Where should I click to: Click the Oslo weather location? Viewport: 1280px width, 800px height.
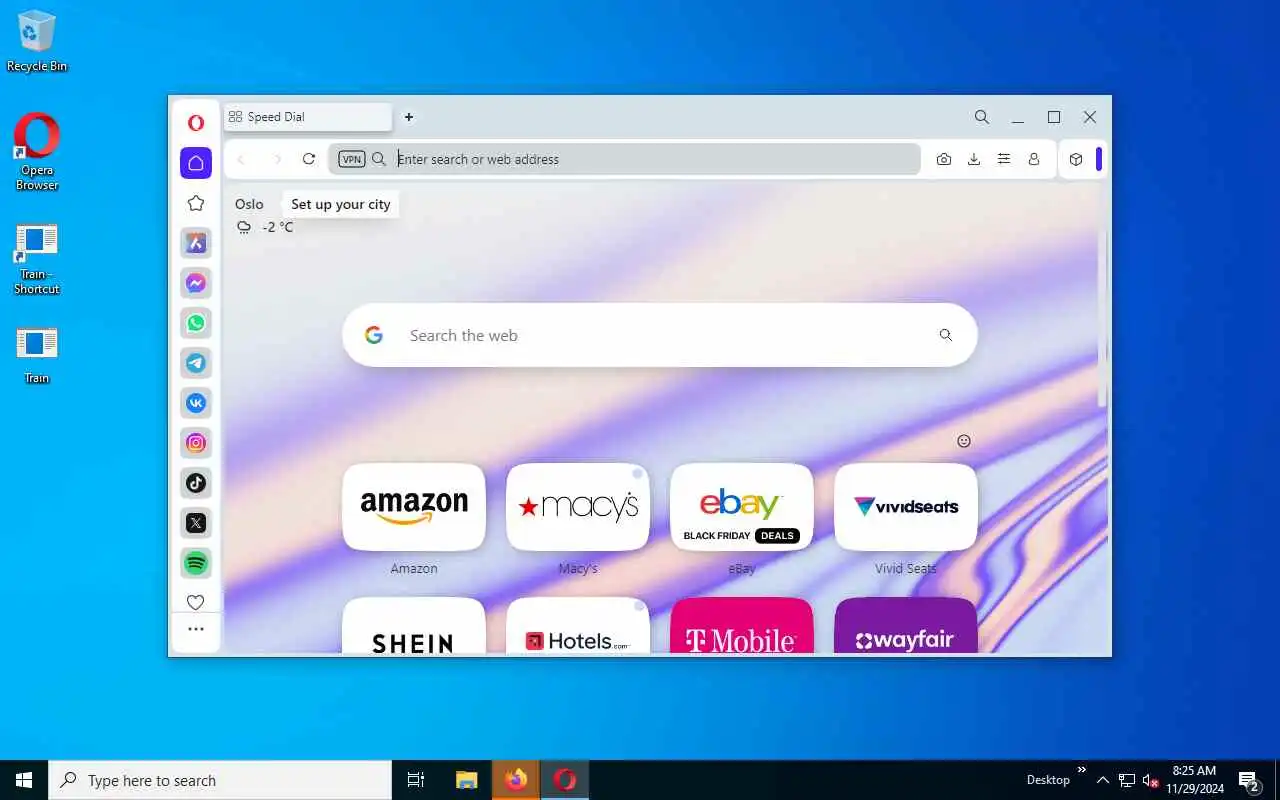(249, 204)
